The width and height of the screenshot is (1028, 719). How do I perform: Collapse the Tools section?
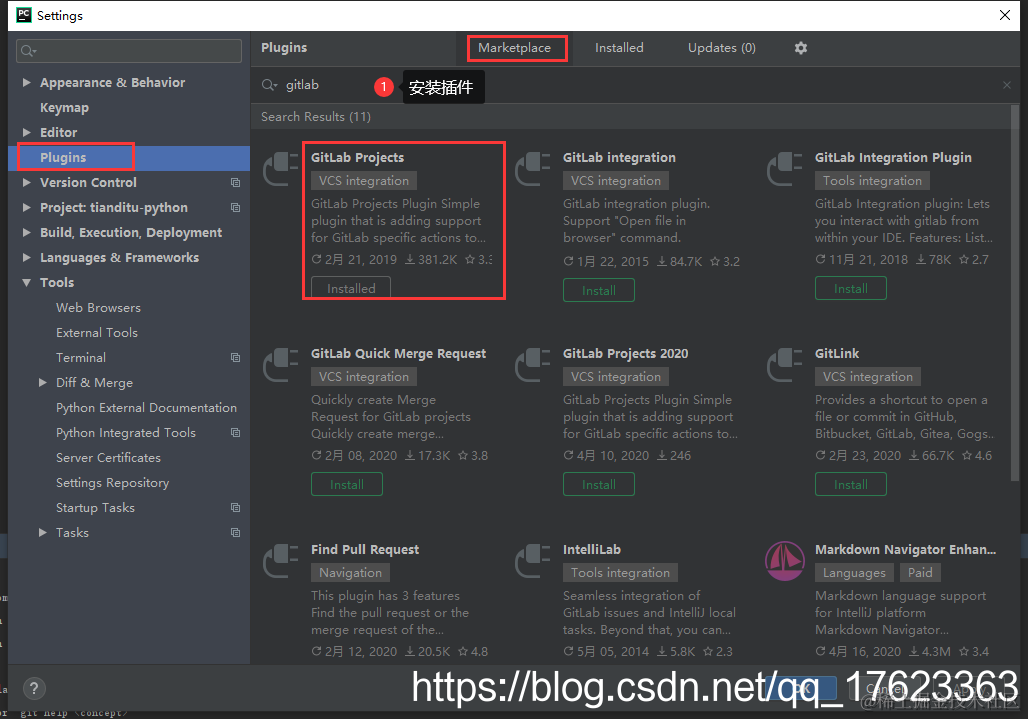[26, 282]
